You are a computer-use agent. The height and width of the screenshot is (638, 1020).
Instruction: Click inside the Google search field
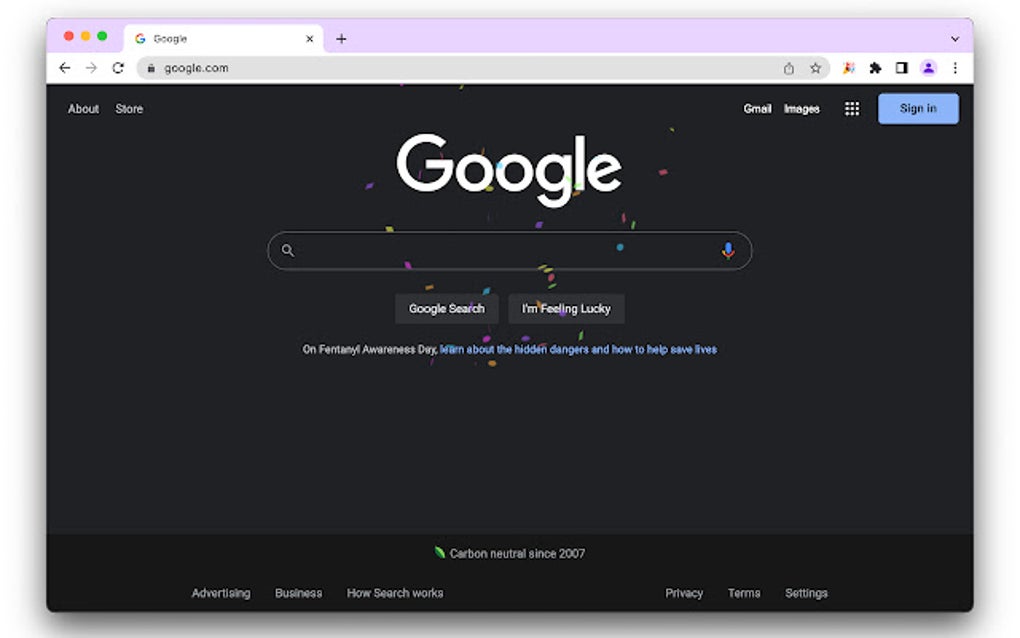point(500,250)
